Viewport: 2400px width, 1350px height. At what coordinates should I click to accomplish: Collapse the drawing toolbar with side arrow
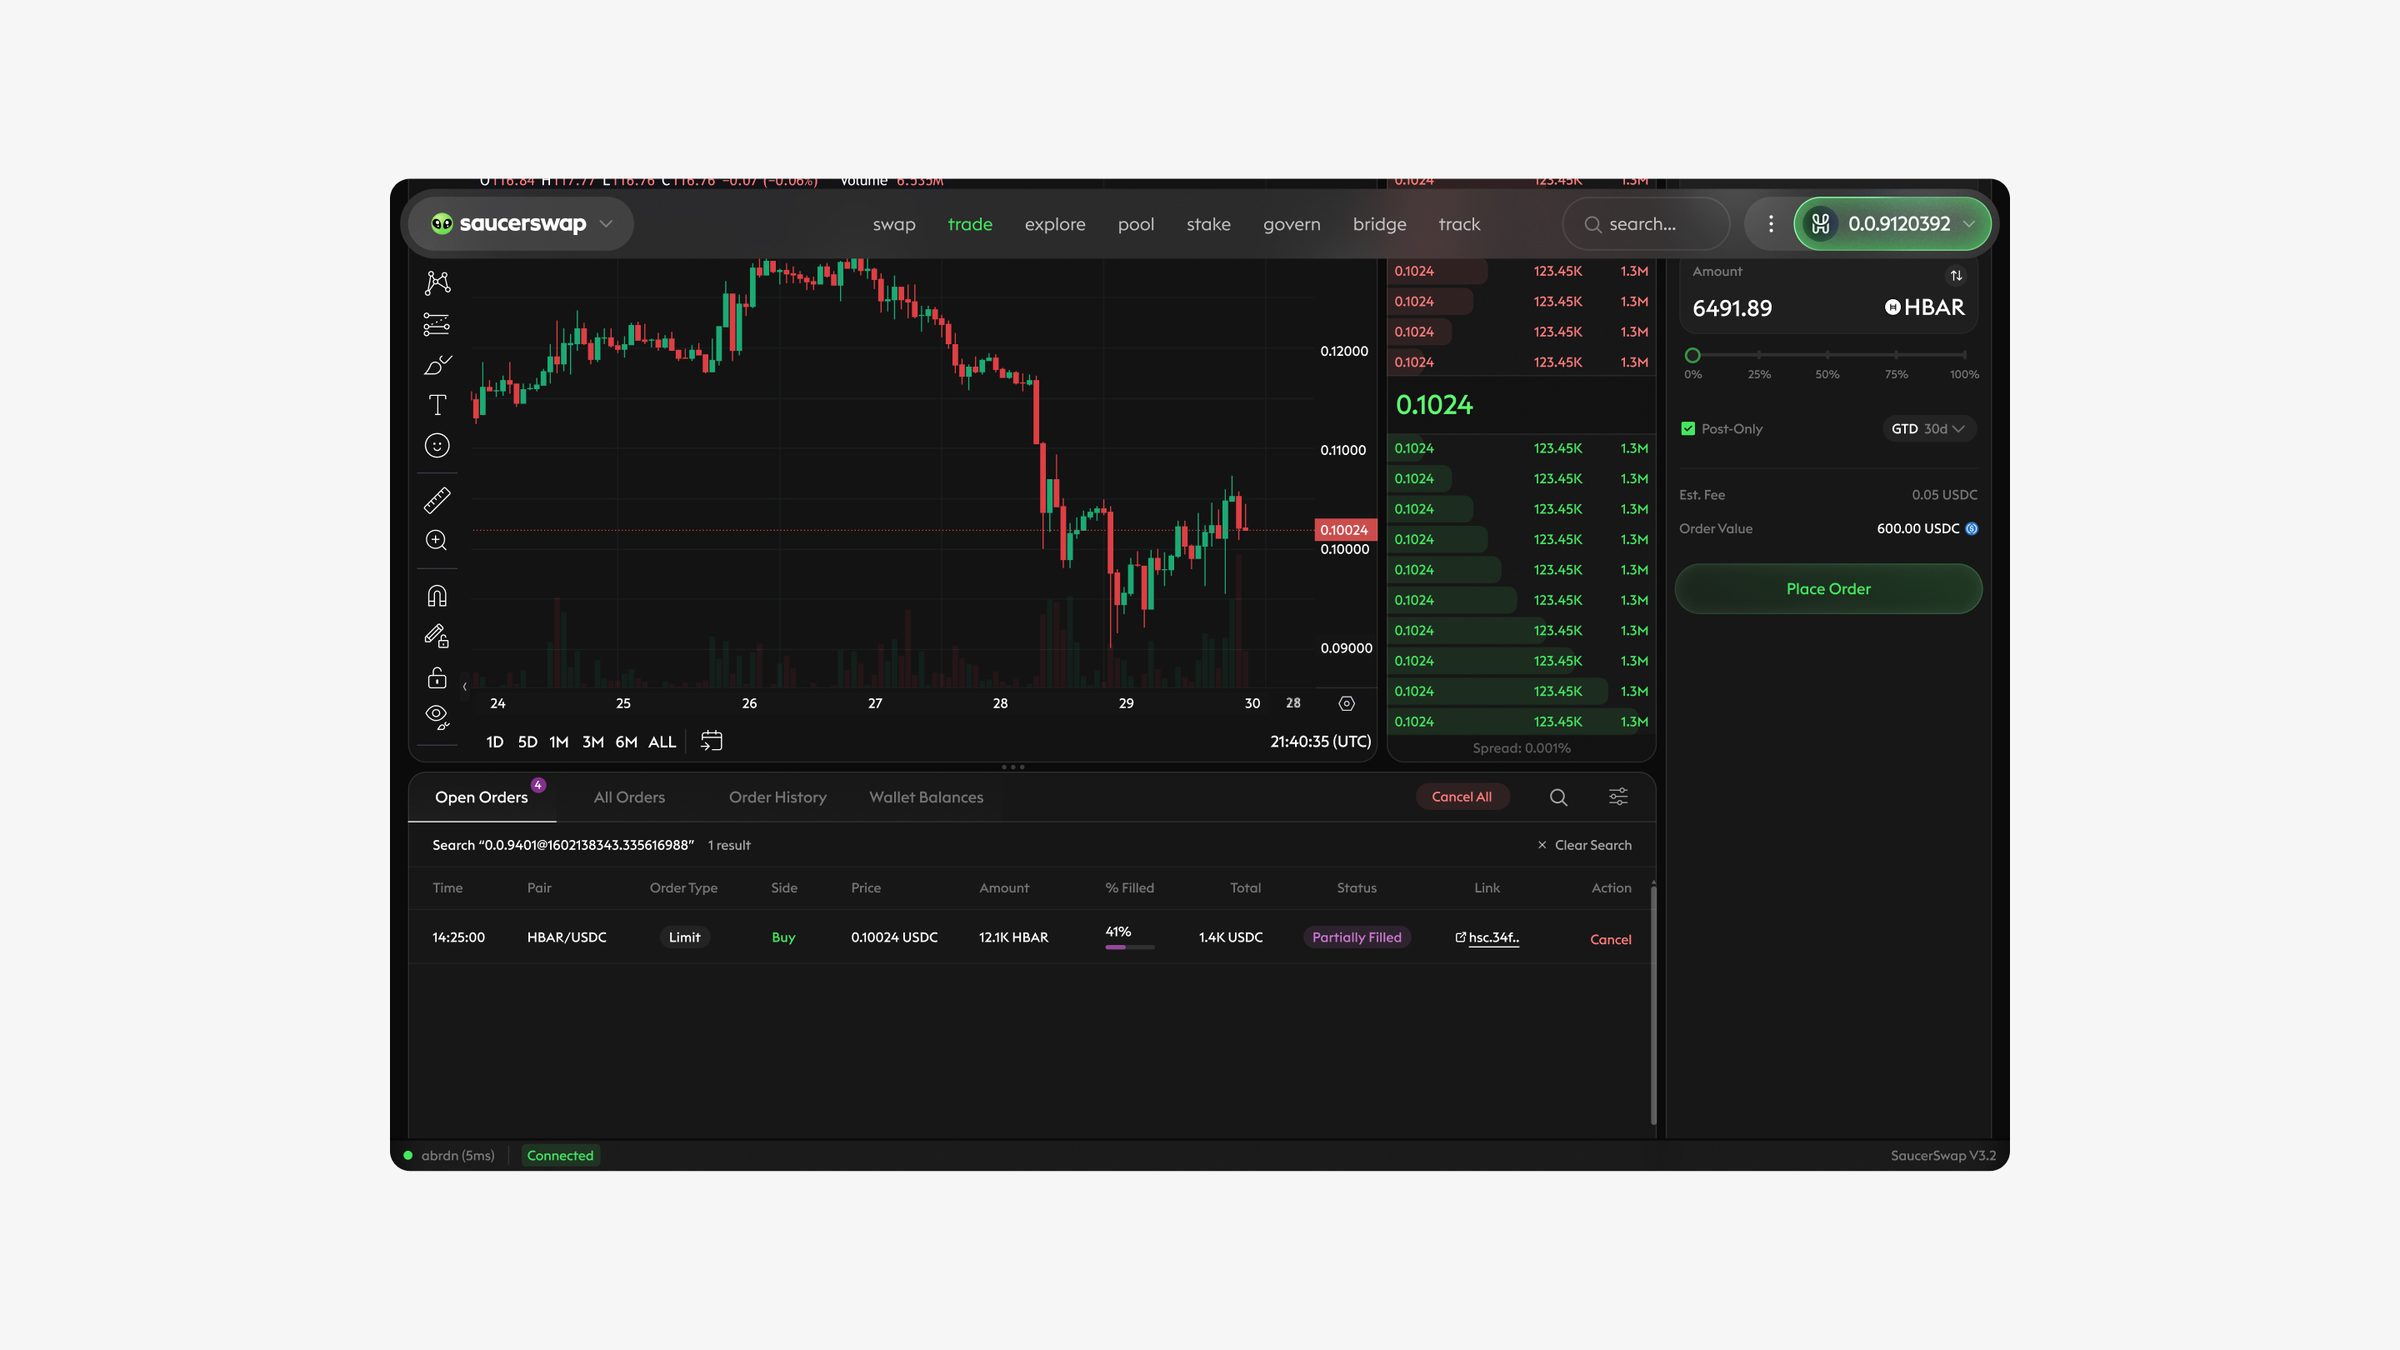(465, 687)
